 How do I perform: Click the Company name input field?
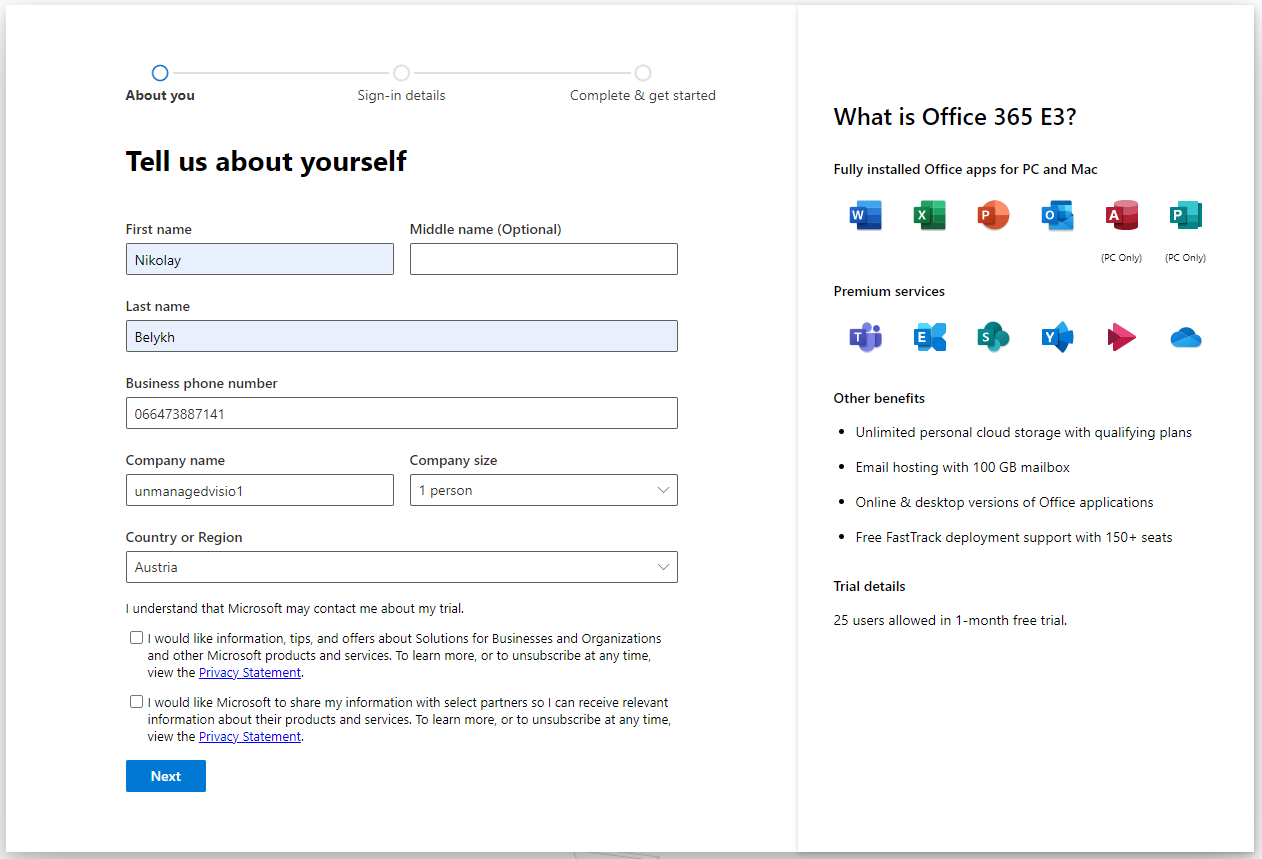pyautogui.click(x=259, y=490)
